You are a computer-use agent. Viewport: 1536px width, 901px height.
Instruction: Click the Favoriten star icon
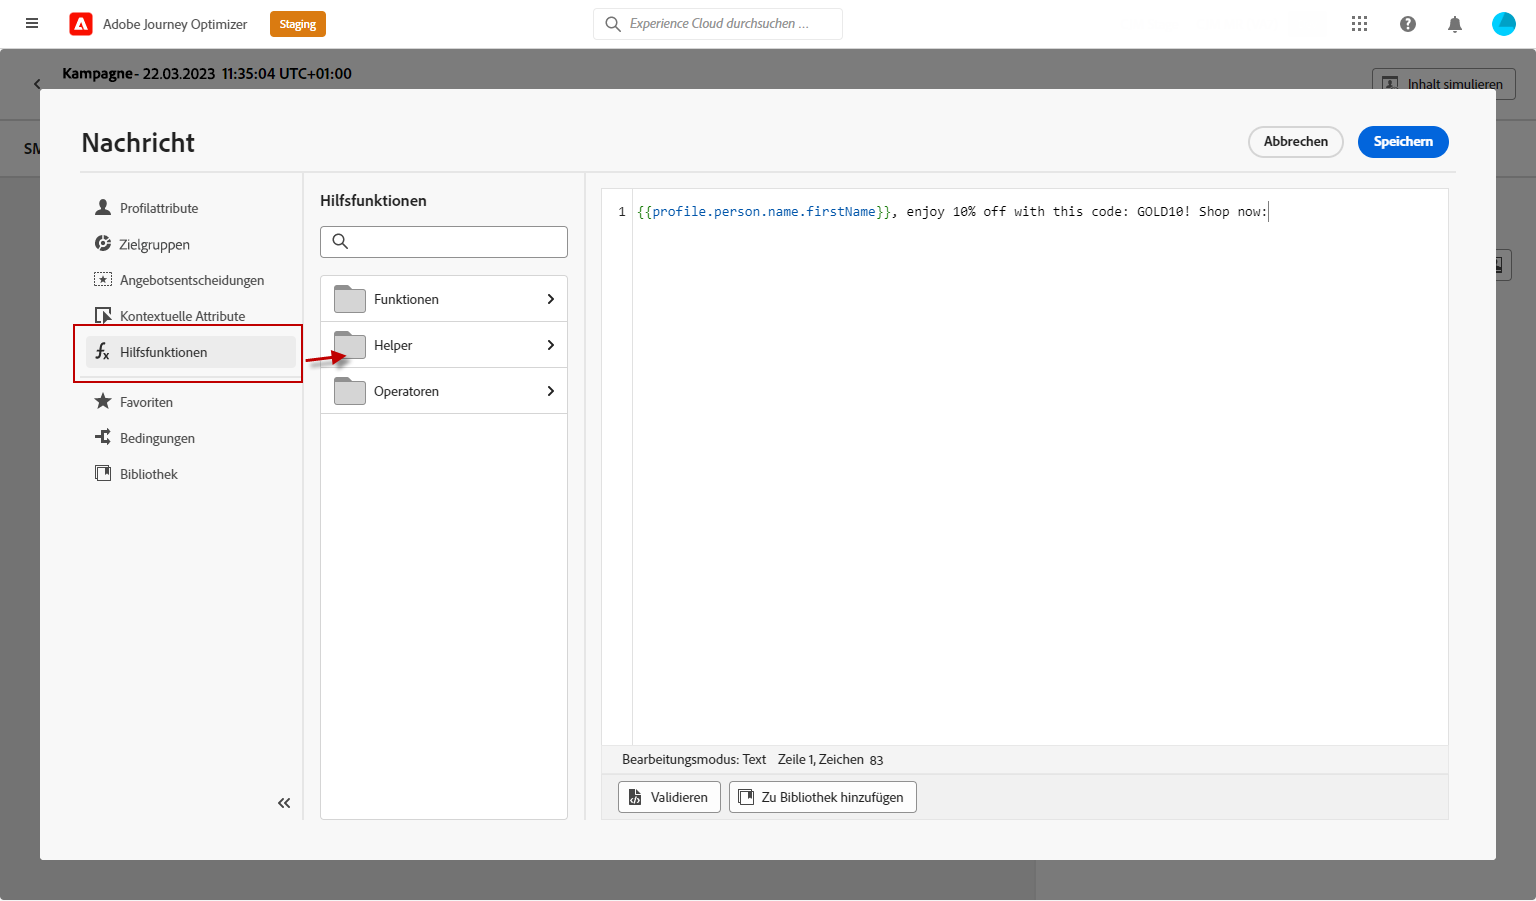[x=103, y=402]
